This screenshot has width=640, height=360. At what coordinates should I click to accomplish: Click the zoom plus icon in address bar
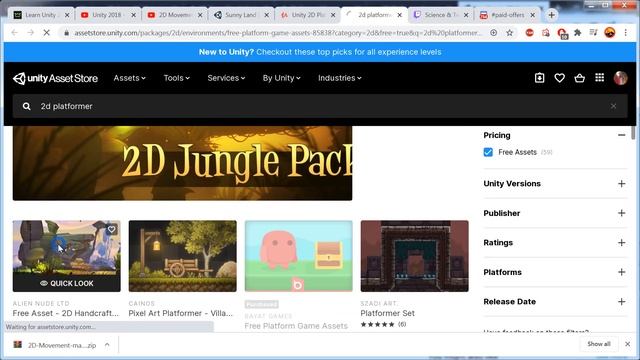point(493,33)
